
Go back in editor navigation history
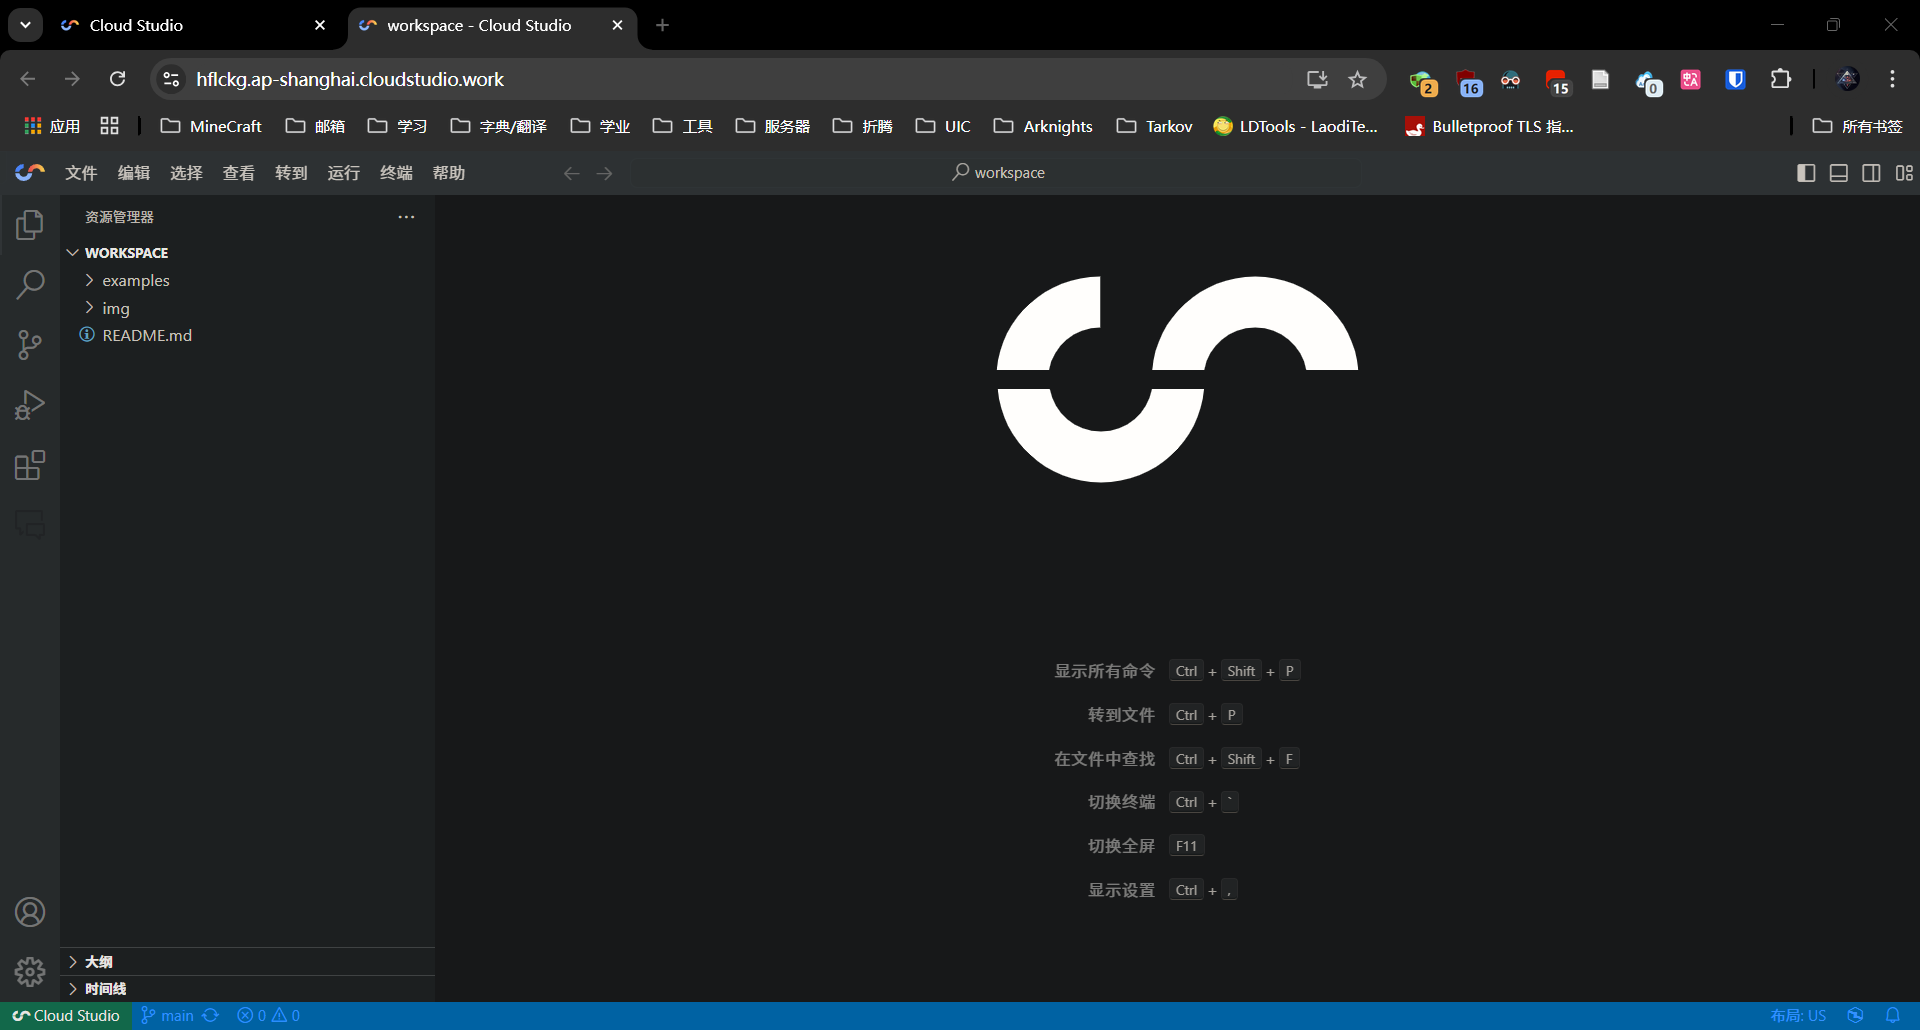pyautogui.click(x=572, y=173)
